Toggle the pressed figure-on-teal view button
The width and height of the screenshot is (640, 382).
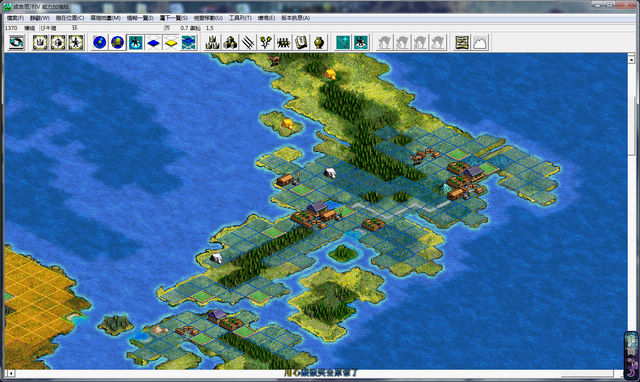tap(135, 42)
